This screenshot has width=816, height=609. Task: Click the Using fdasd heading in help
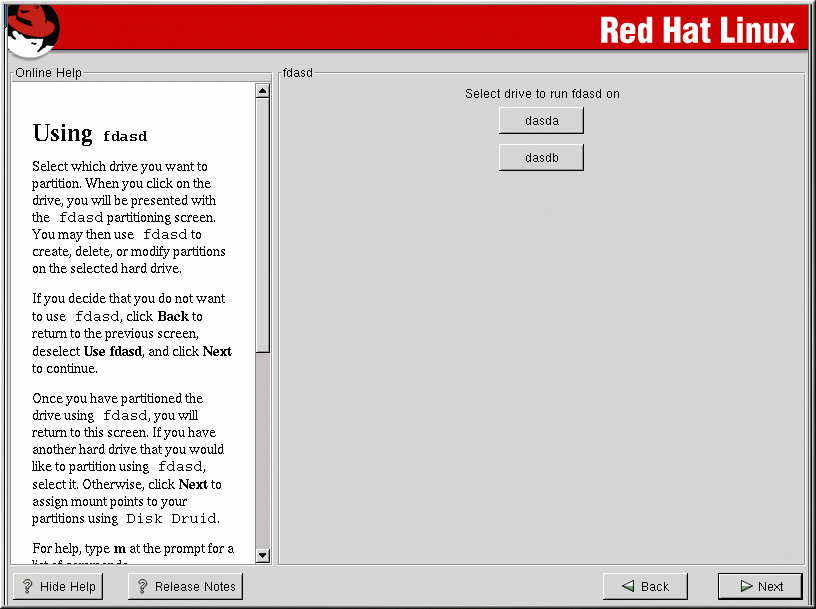[x=90, y=133]
